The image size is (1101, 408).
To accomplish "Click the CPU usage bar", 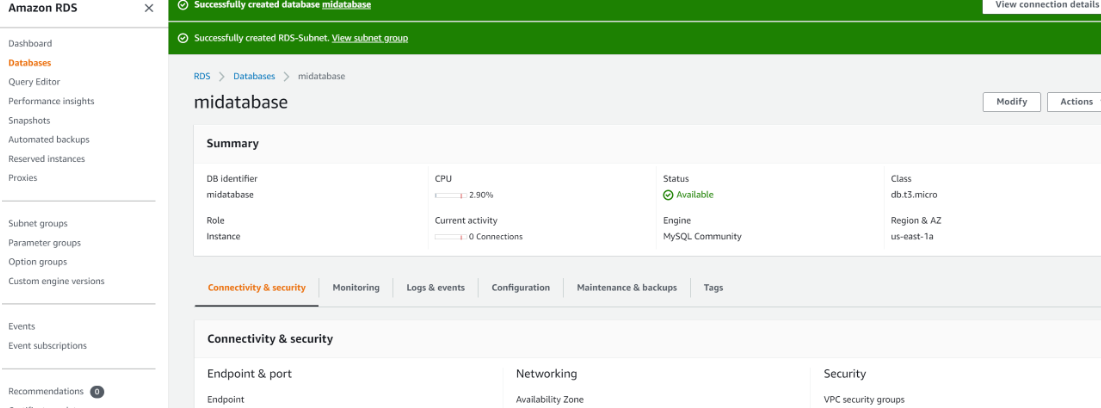I will 451,195.
